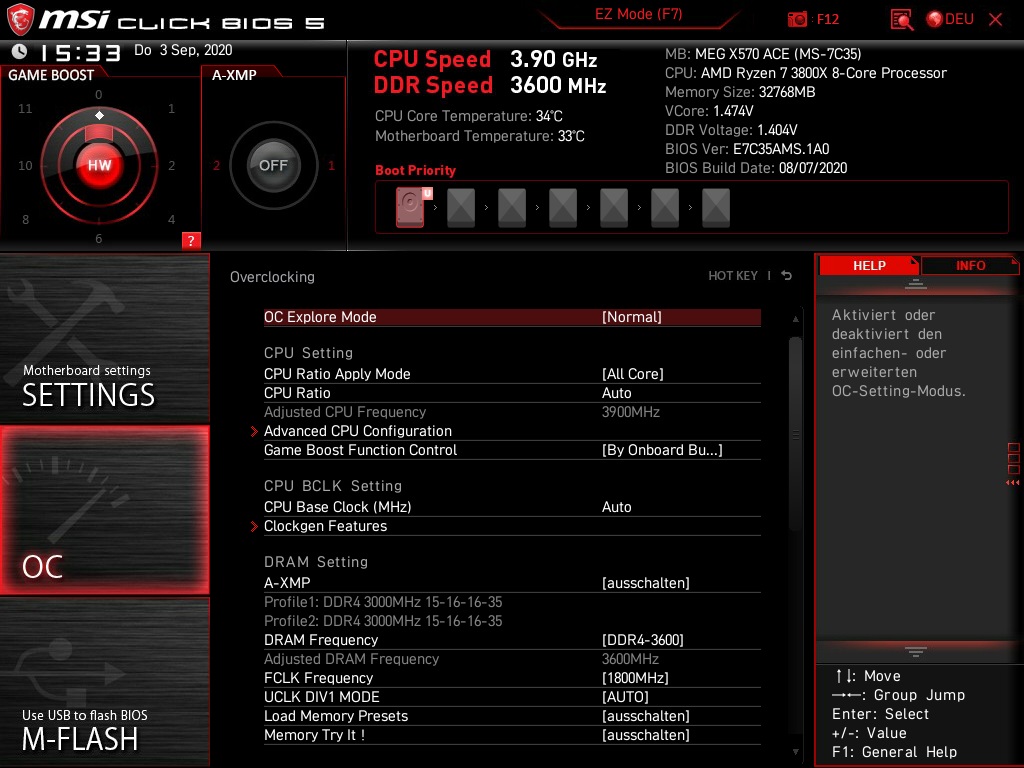Click the back arrow next to HOT KEY
This screenshot has height=768, width=1024.
(787, 276)
